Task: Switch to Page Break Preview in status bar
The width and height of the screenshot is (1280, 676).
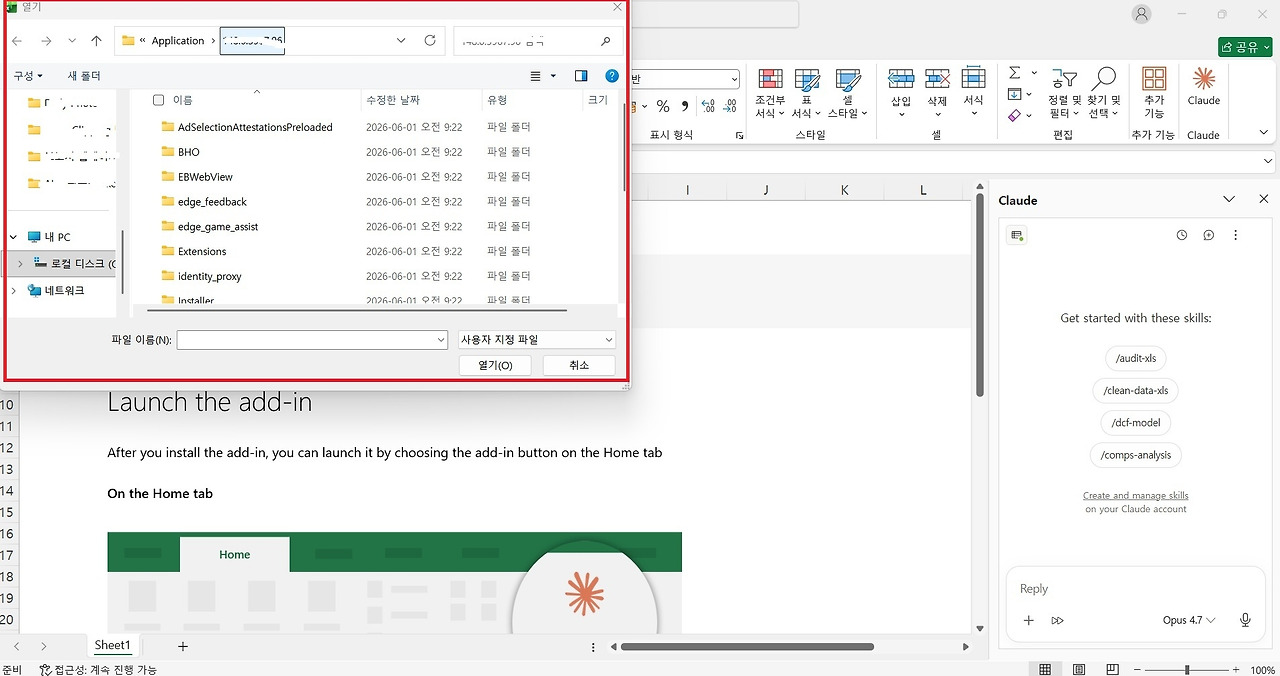Action: [x=1113, y=670]
